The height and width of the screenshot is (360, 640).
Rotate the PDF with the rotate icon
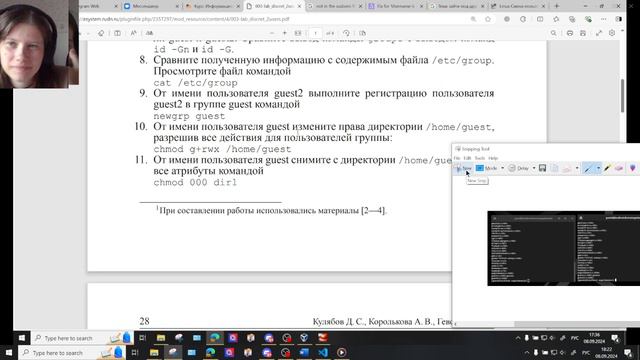coord(346,33)
